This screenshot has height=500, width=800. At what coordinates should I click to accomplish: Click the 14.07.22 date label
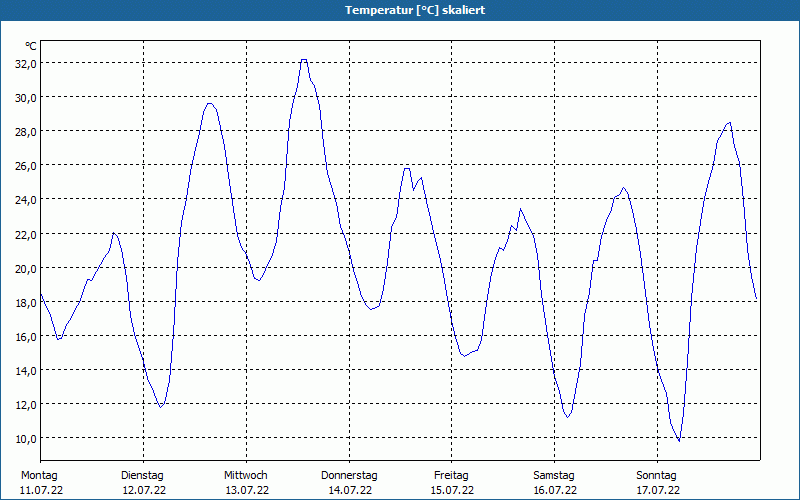(350, 490)
